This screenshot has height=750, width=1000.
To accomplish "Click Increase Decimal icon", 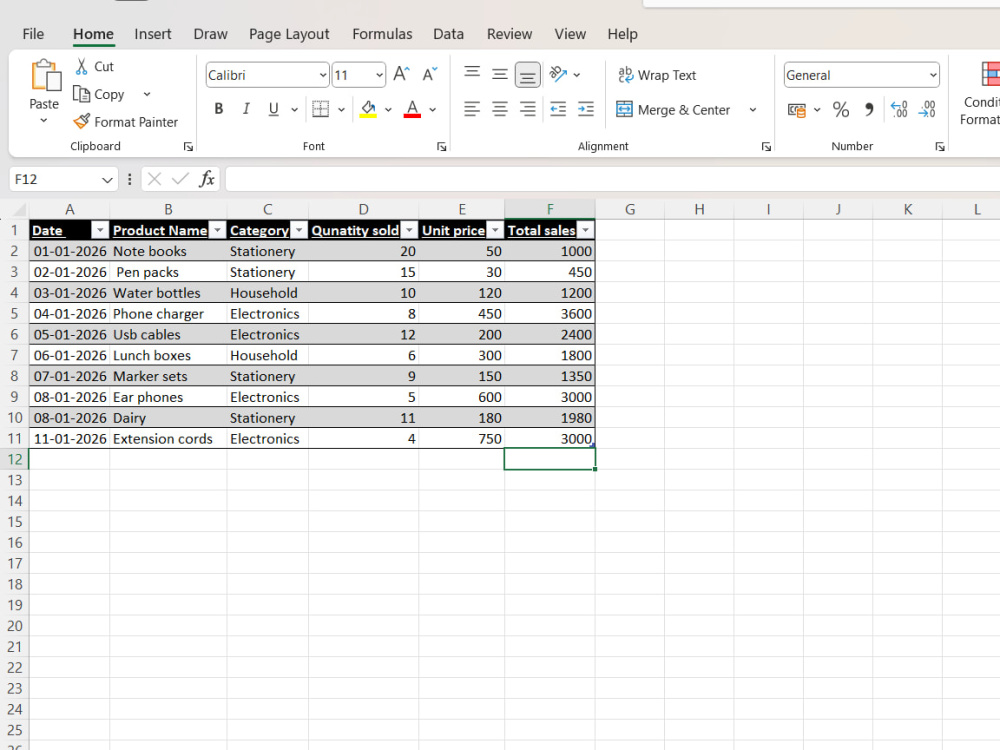I will (899, 110).
